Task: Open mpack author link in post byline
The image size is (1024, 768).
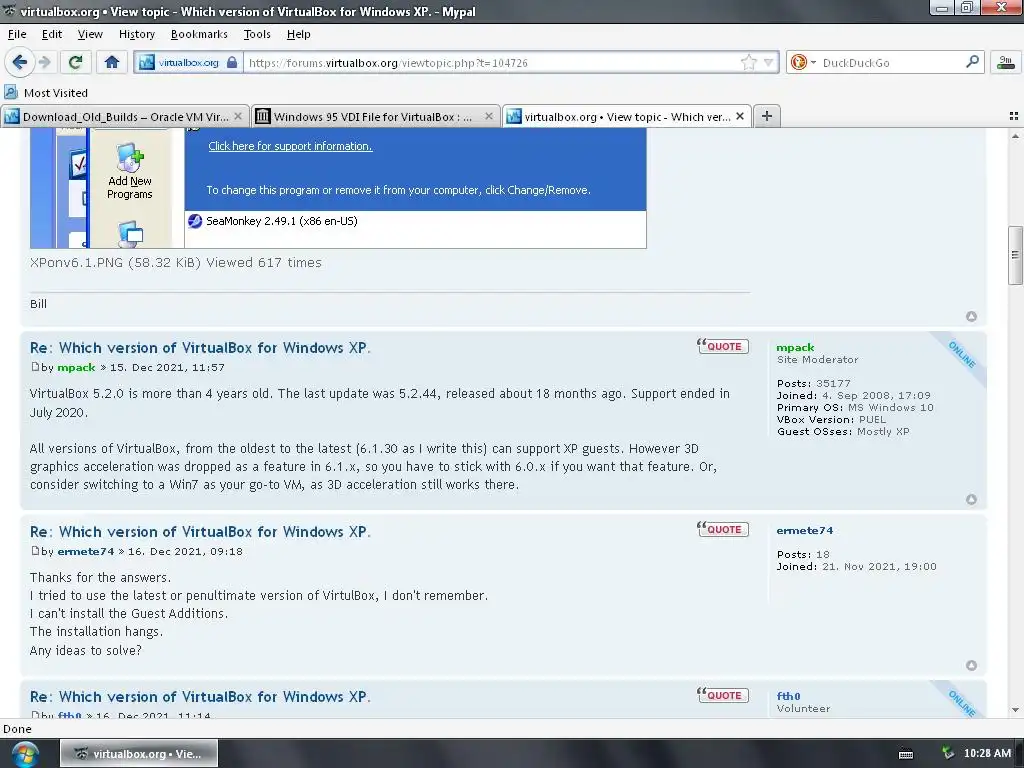Action: point(76,367)
